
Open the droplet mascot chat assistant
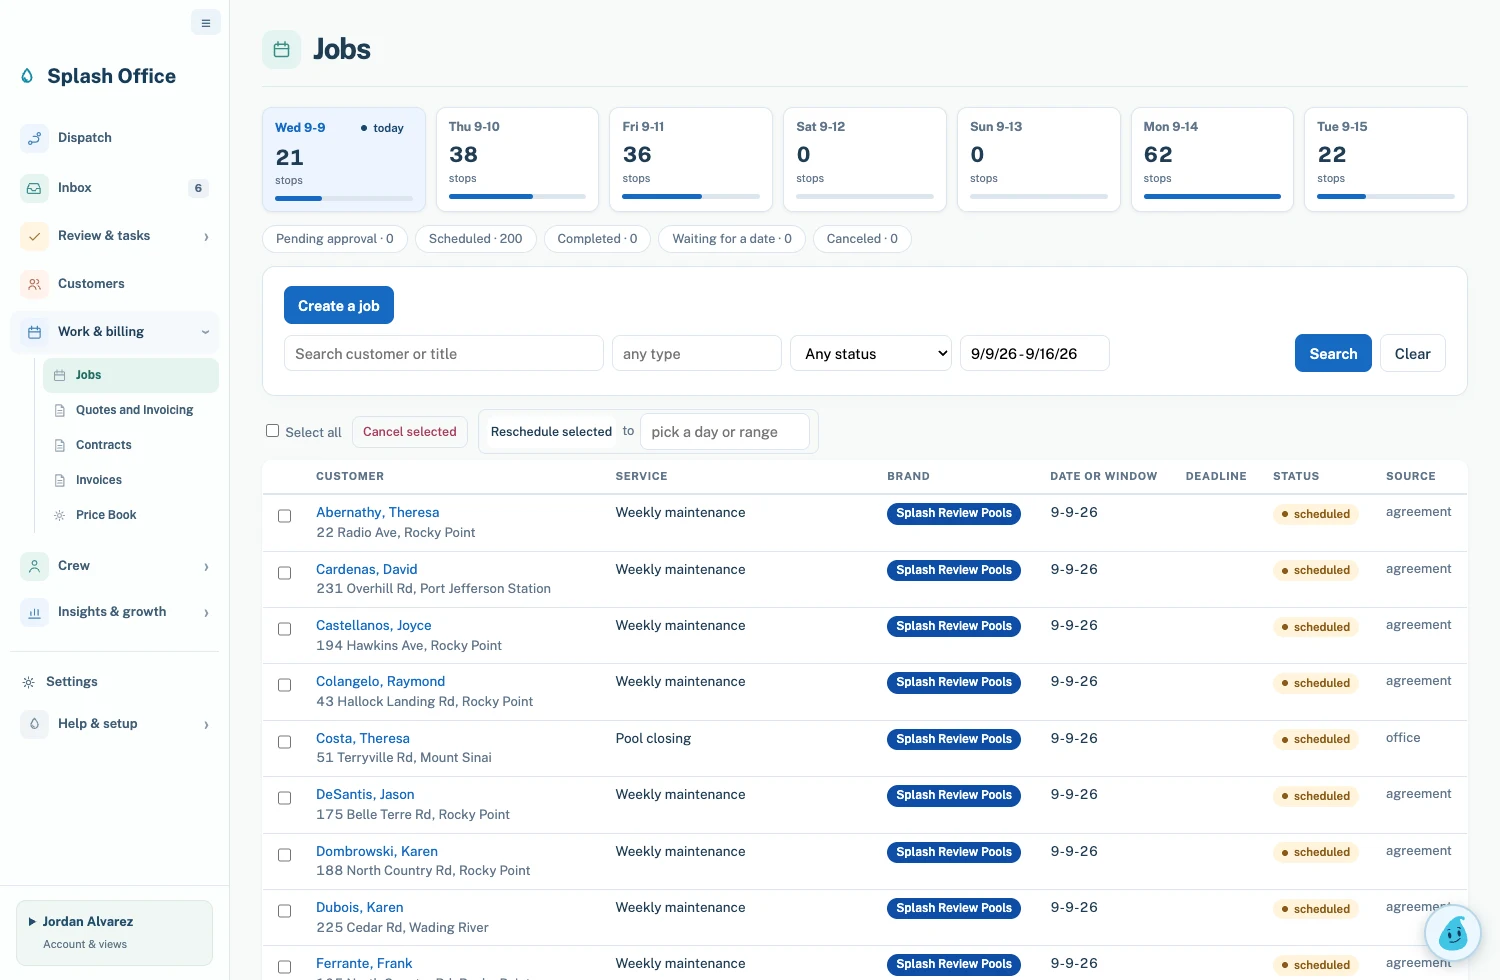[x=1452, y=933]
